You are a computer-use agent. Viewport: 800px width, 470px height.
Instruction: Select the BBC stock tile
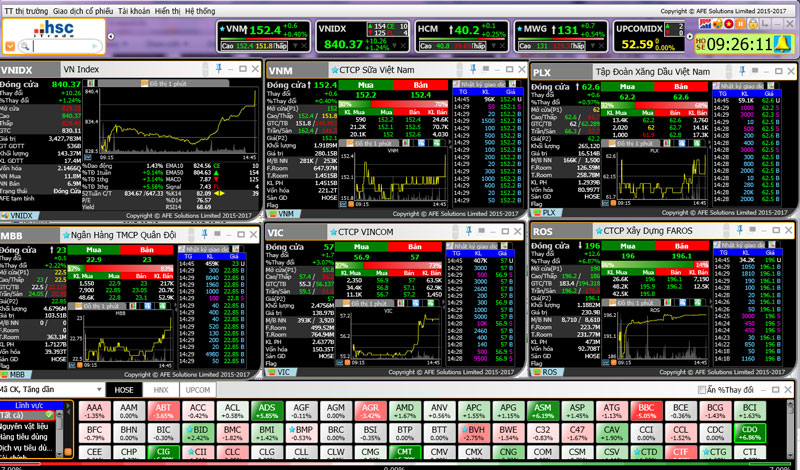(x=646, y=411)
